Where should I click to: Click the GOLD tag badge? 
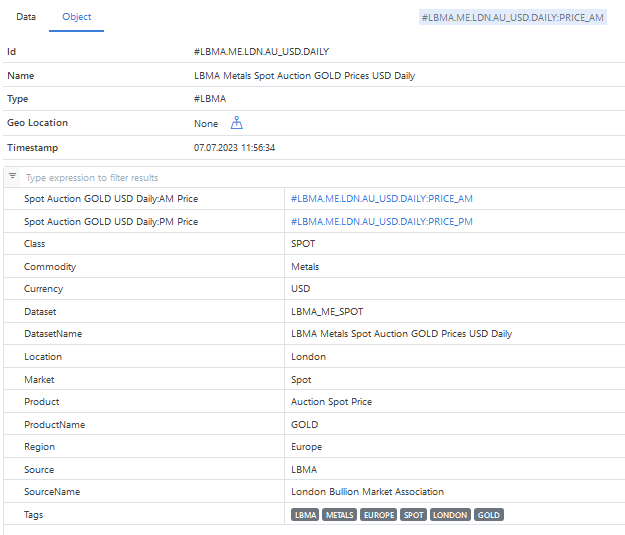click(489, 515)
